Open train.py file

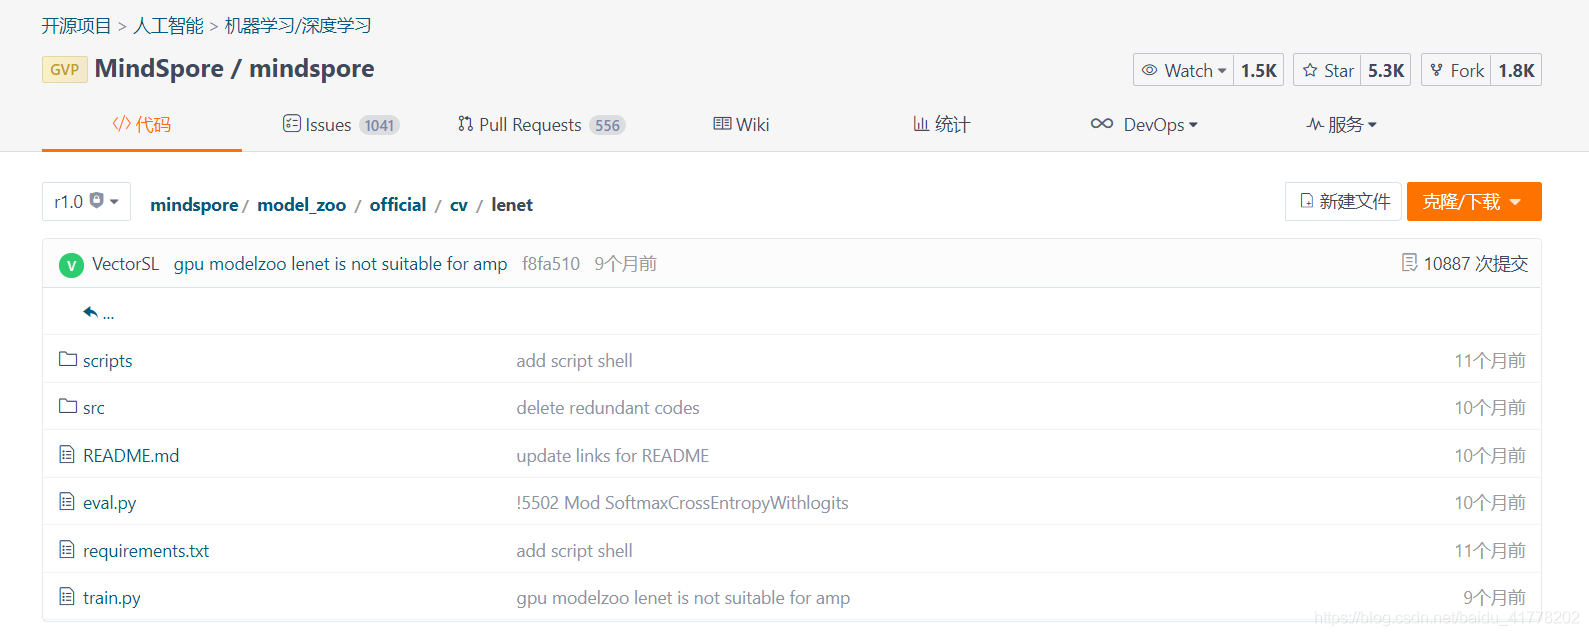pos(112,598)
